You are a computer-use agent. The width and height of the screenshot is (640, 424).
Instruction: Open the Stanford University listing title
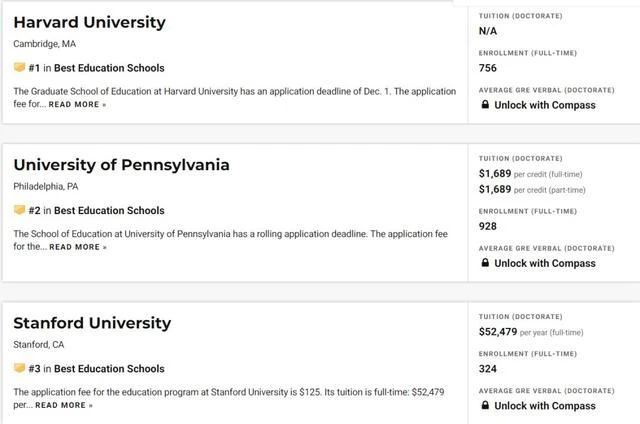(x=92, y=323)
